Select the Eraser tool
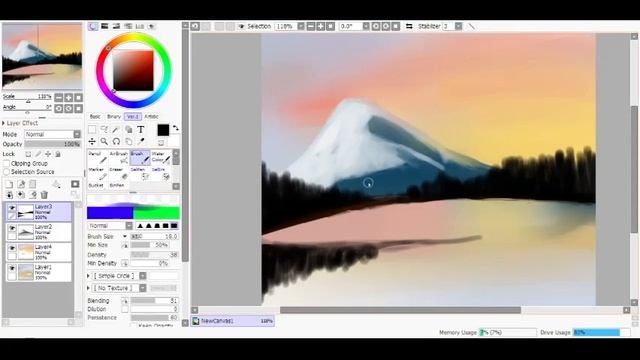Viewport: 640px width, 360px height. (x=119, y=173)
